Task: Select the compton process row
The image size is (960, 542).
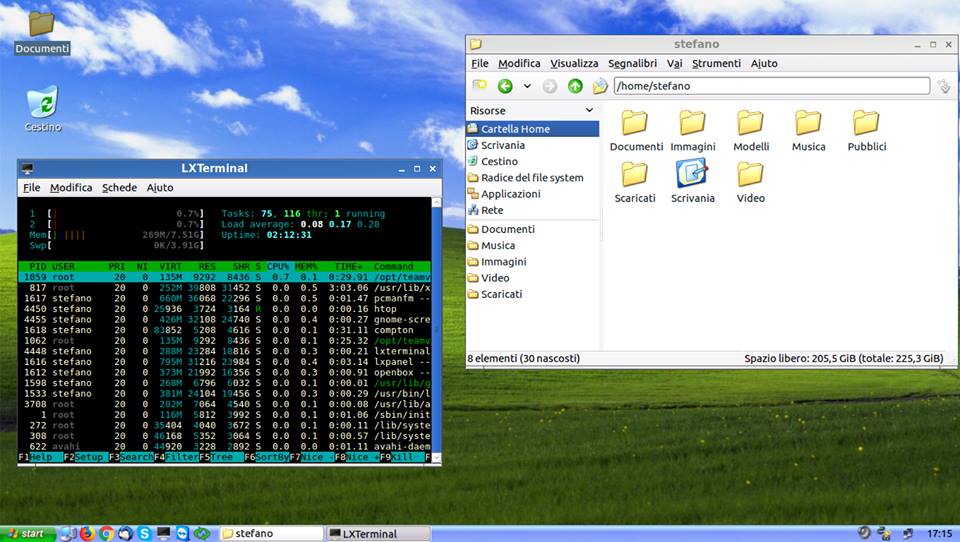Action: point(225,330)
